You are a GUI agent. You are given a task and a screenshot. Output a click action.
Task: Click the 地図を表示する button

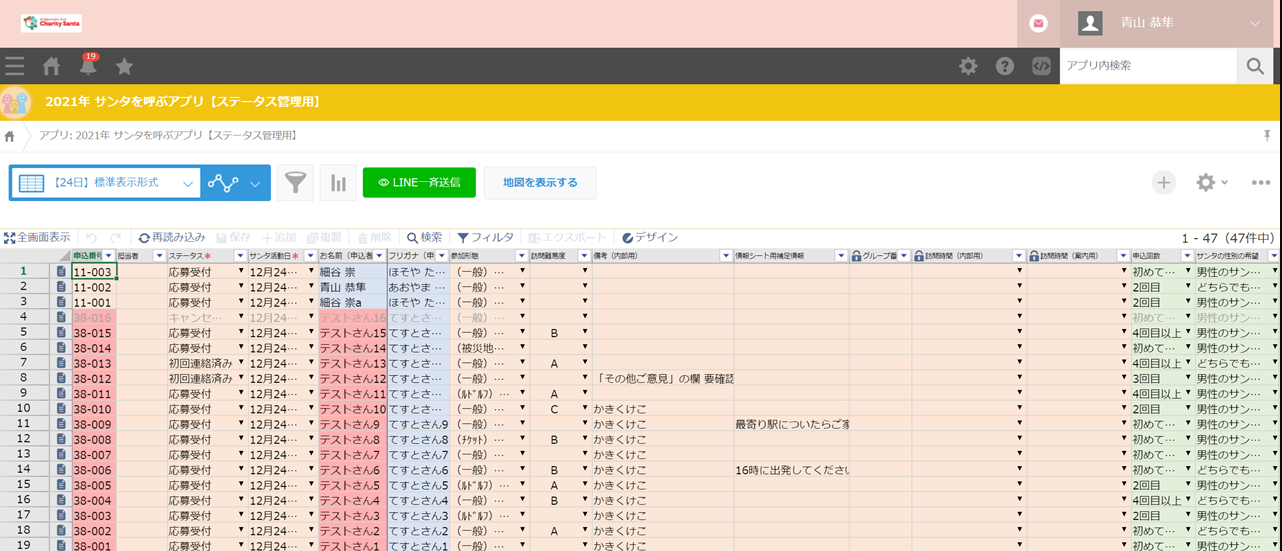click(540, 183)
